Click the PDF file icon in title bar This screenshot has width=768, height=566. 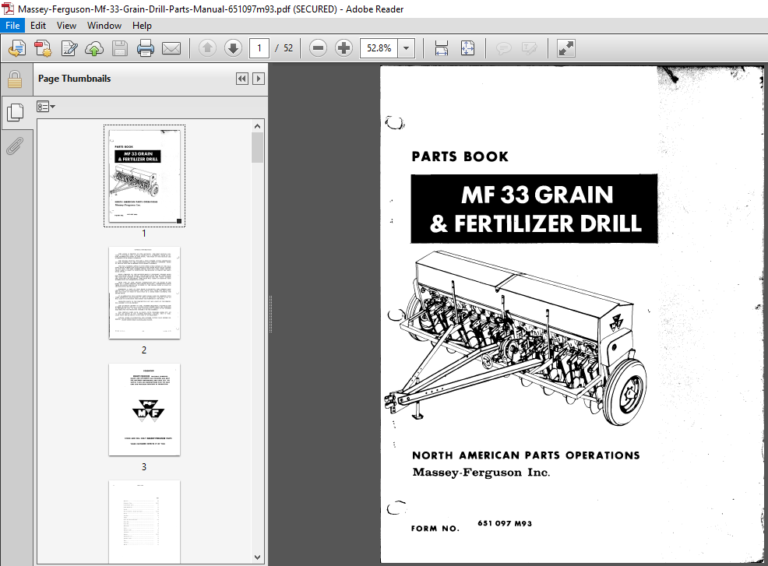coord(8,8)
